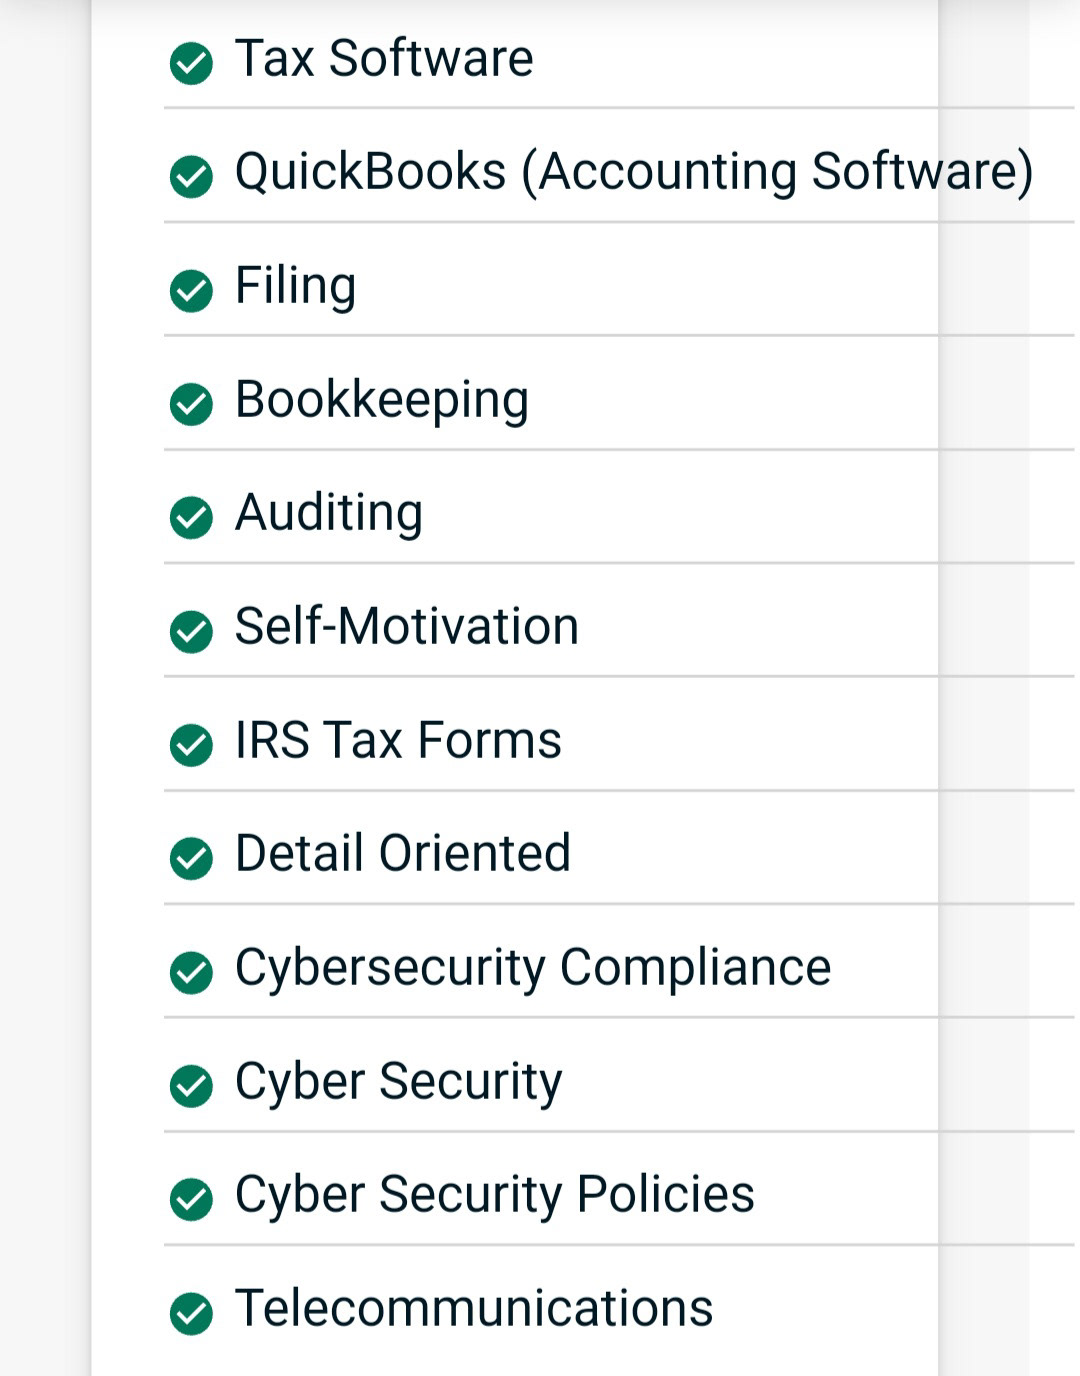Screen dimensions: 1080x1376
Task: Select the Tax Software skill text
Action: pyautogui.click(x=384, y=58)
